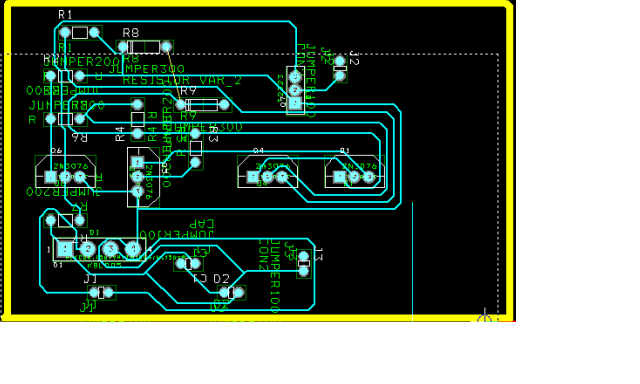The width and height of the screenshot is (640, 384).
Task: Click the rightmost pad of transistor Q4
Action: [282, 177]
